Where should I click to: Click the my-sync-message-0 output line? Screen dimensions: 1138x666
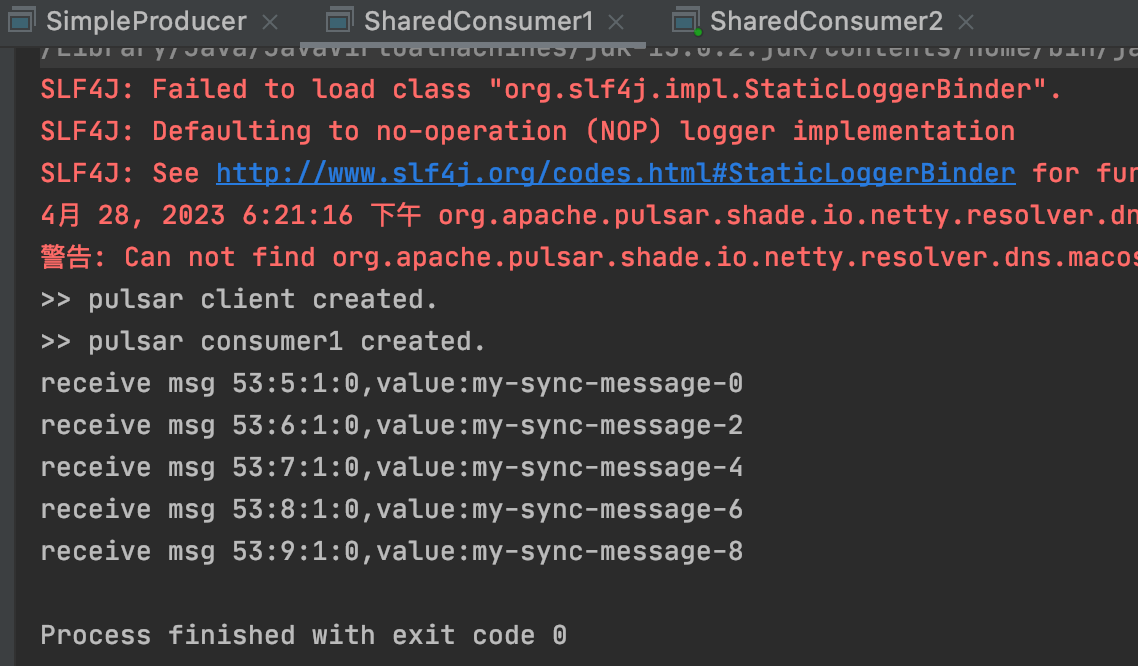[x=392, y=383]
